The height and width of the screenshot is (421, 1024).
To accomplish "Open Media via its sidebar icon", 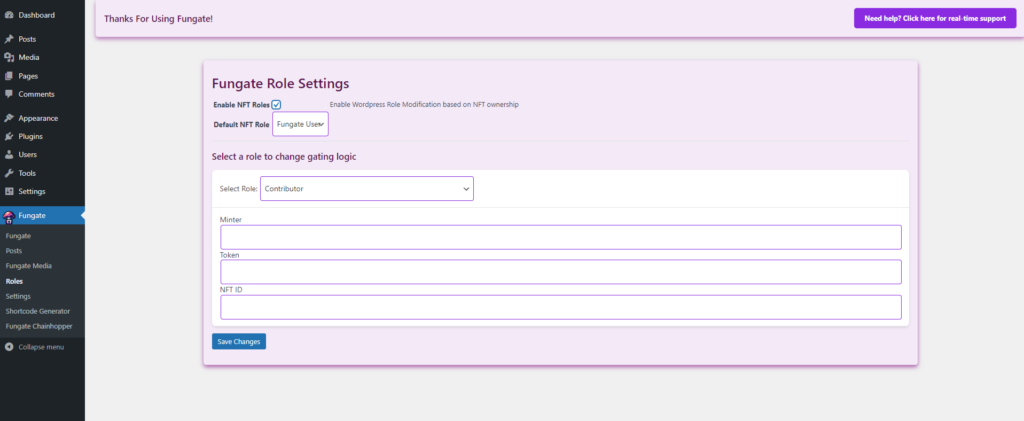I will click(9, 57).
